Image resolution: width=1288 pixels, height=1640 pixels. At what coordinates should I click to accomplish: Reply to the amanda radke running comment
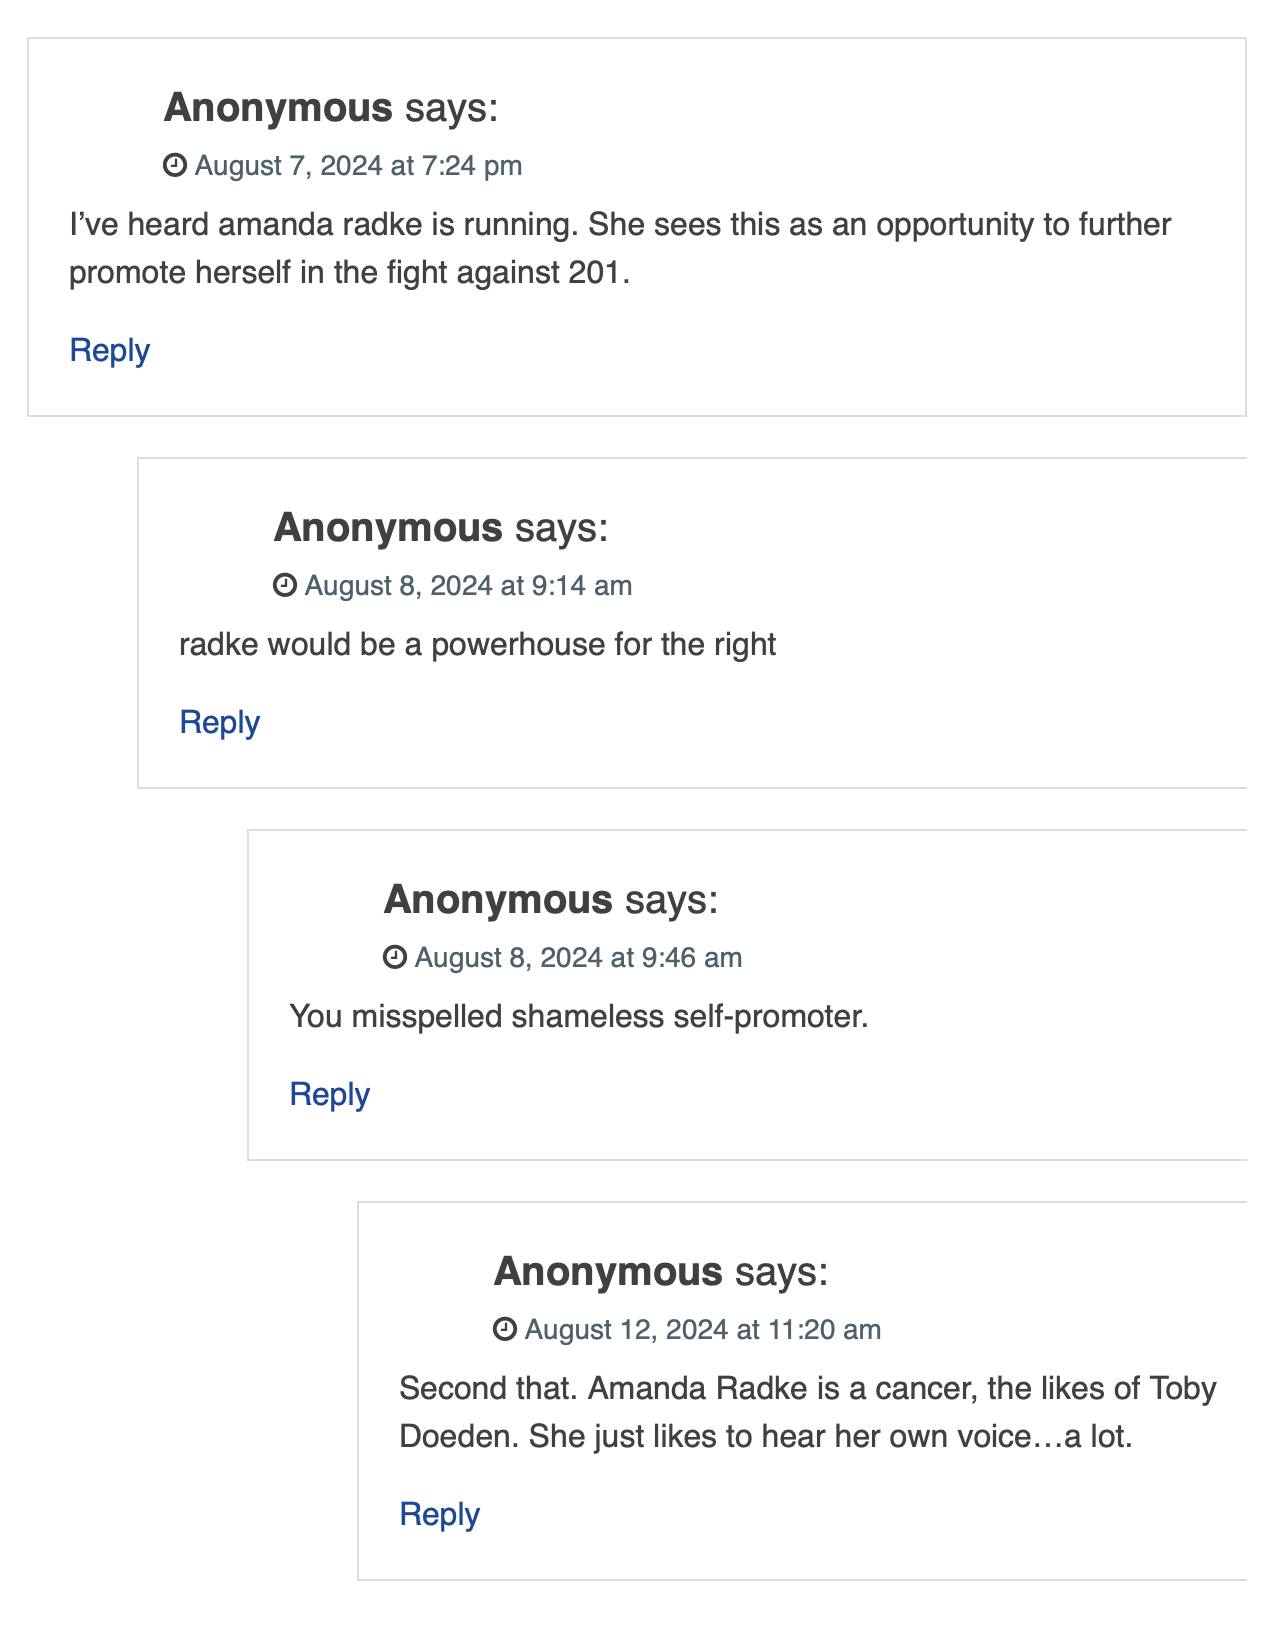point(110,350)
